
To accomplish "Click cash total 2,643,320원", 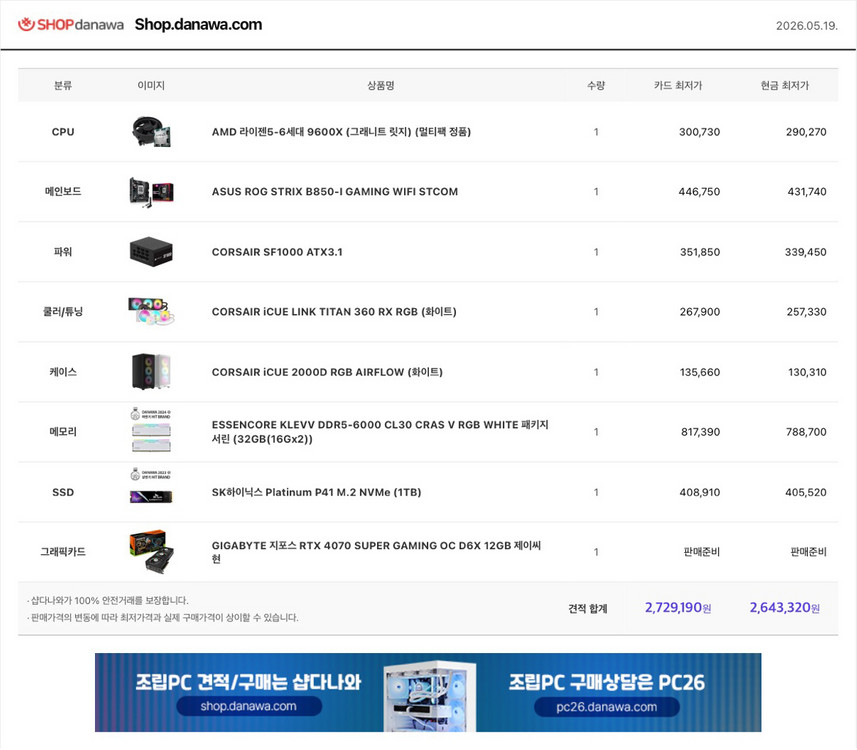I will point(784,607).
